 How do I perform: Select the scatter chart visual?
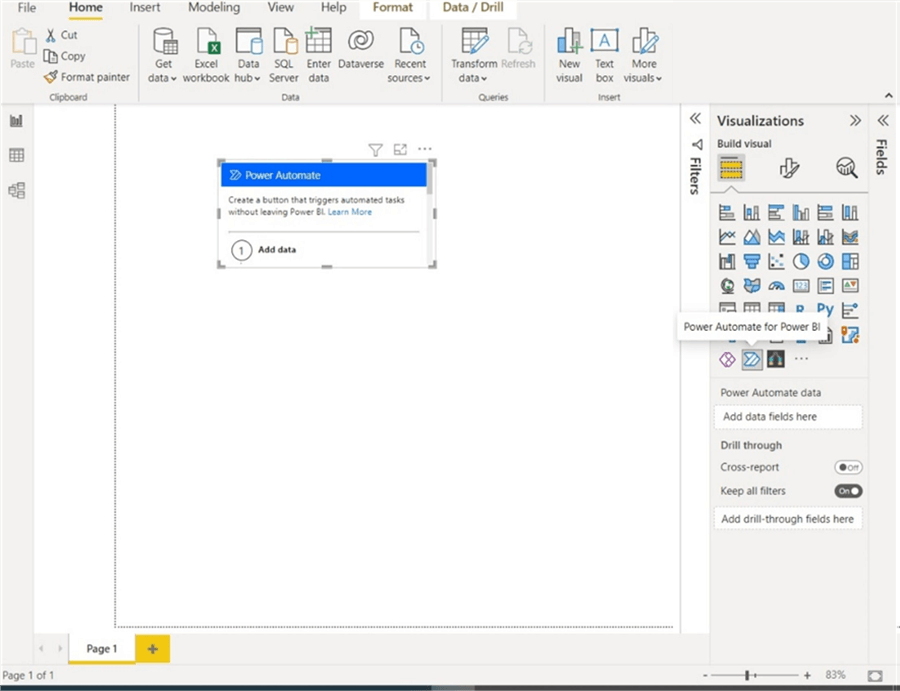tap(776, 261)
